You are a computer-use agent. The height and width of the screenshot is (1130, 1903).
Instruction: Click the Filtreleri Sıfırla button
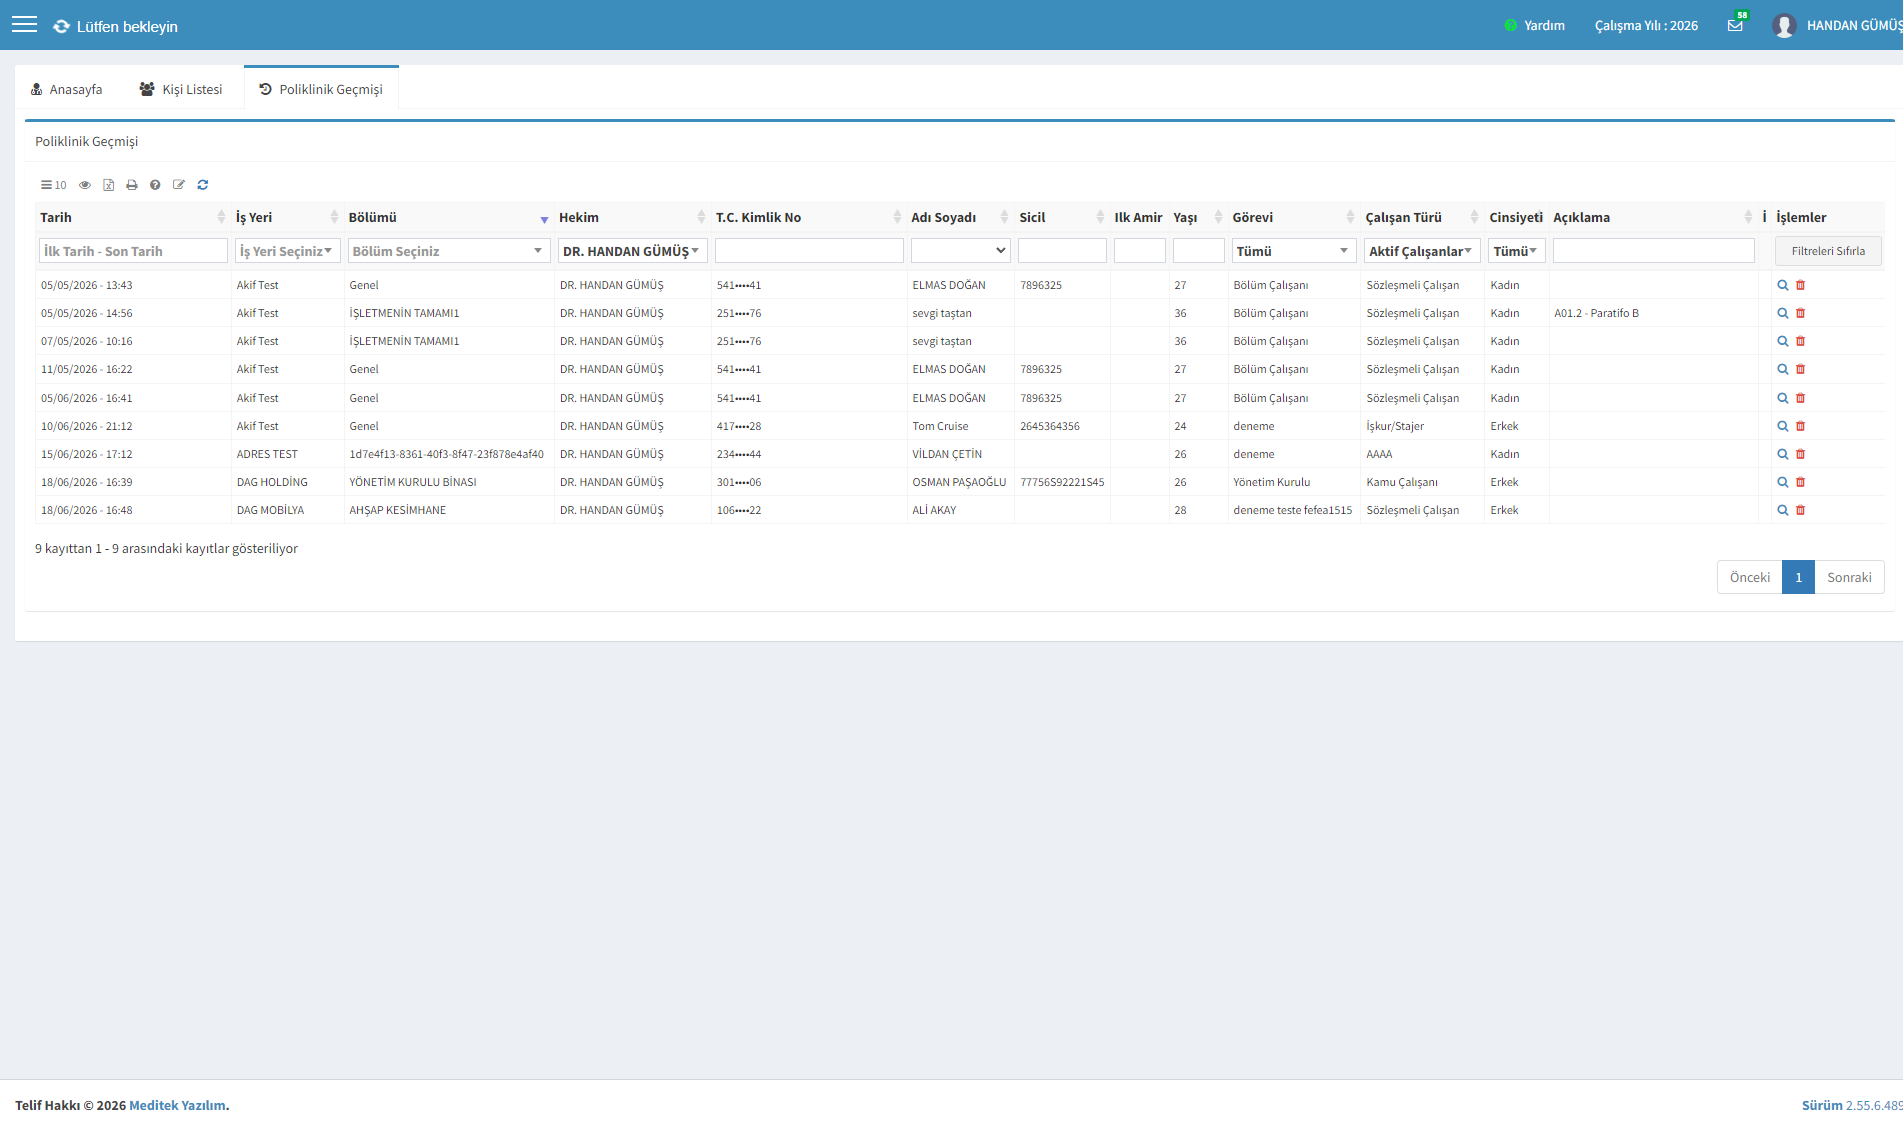(x=1828, y=251)
